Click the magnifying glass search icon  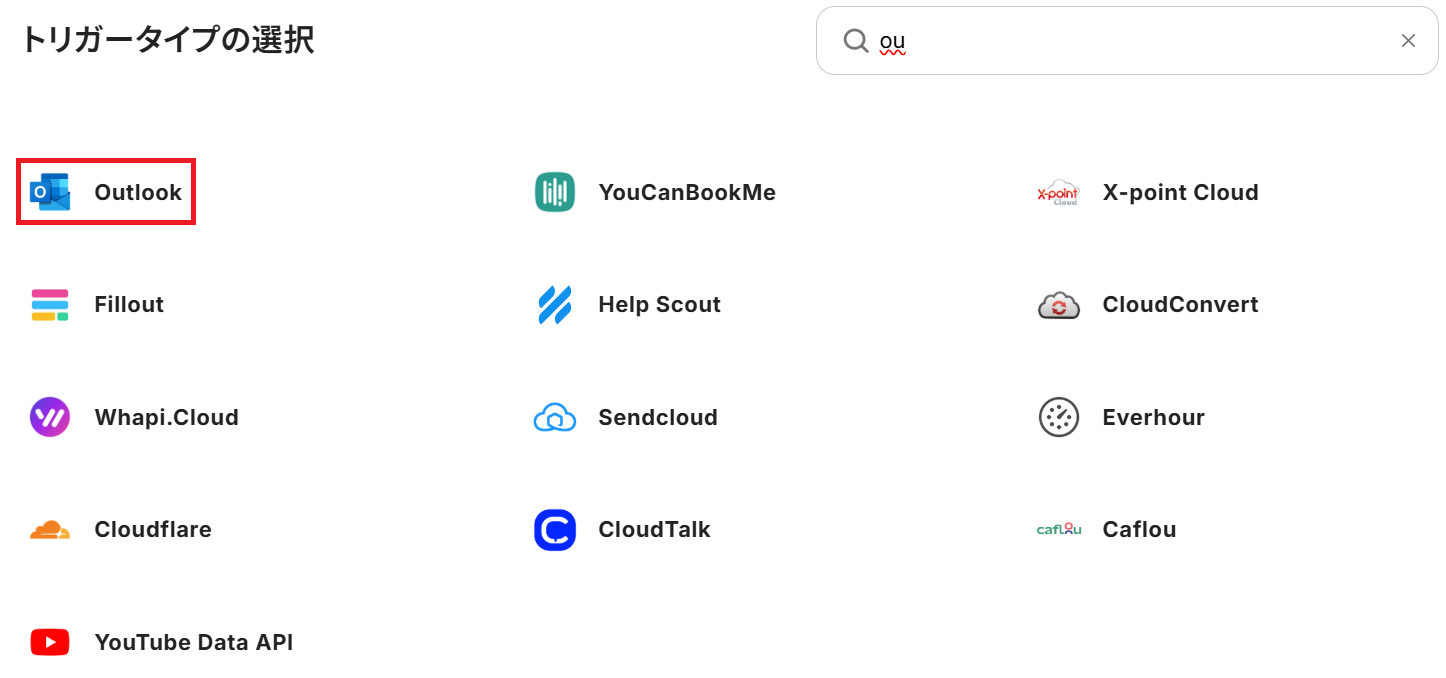tap(856, 41)
